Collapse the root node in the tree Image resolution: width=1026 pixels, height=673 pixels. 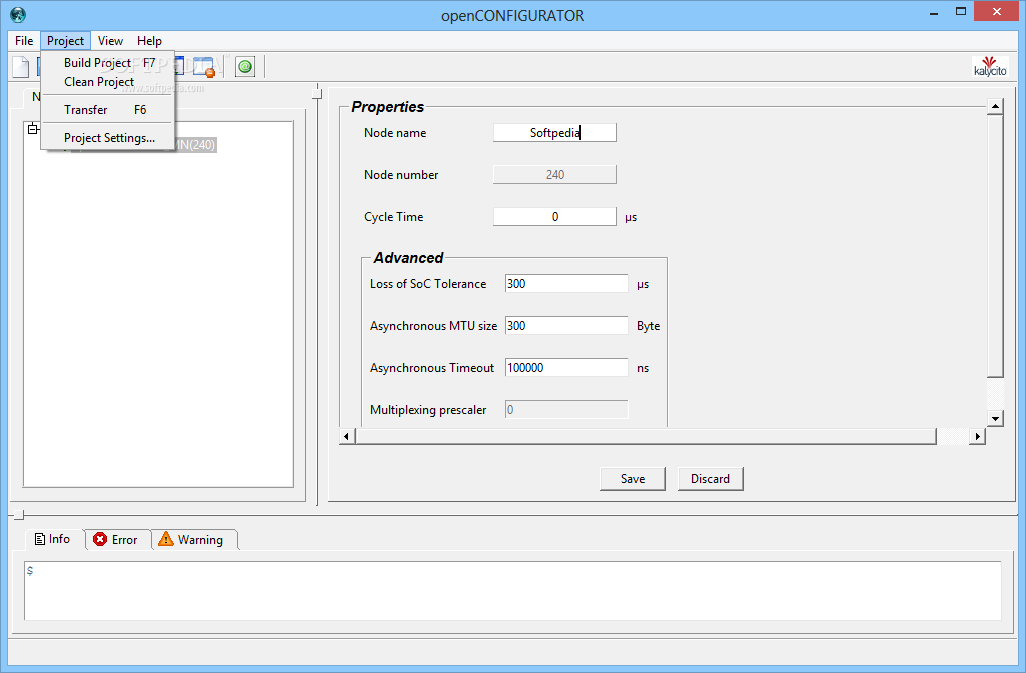tap(33, 129)
